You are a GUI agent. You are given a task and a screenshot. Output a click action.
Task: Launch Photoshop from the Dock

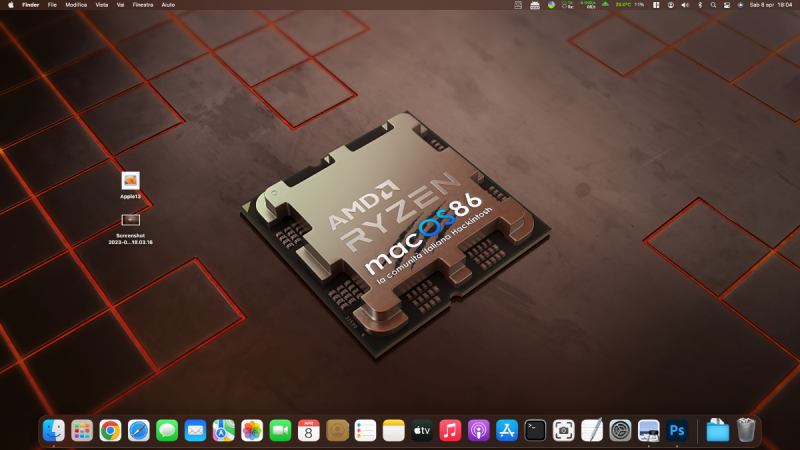tap(677, 431)
